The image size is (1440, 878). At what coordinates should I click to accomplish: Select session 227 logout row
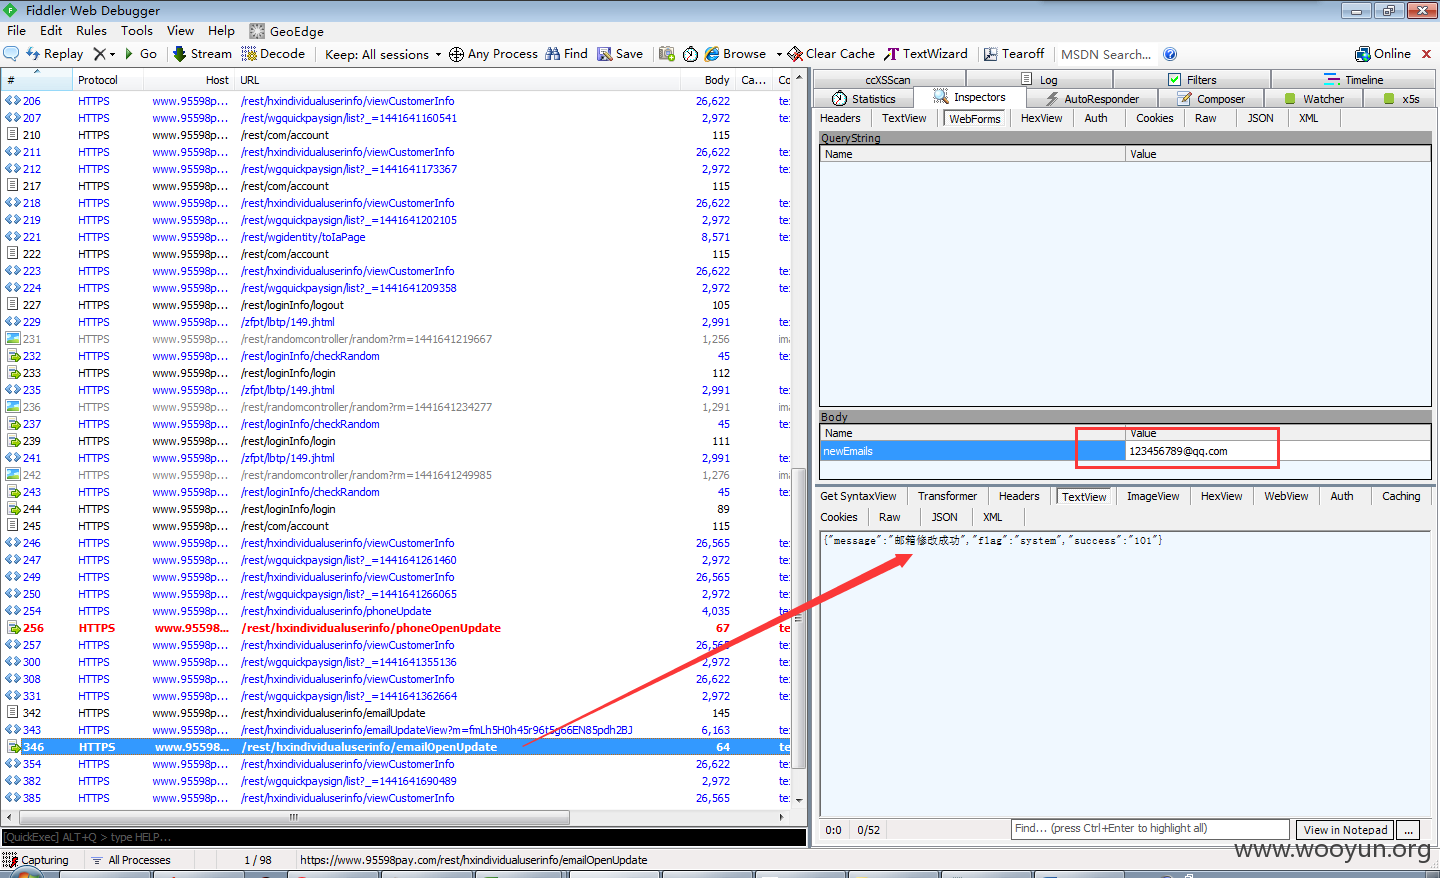tap(396, 305)
